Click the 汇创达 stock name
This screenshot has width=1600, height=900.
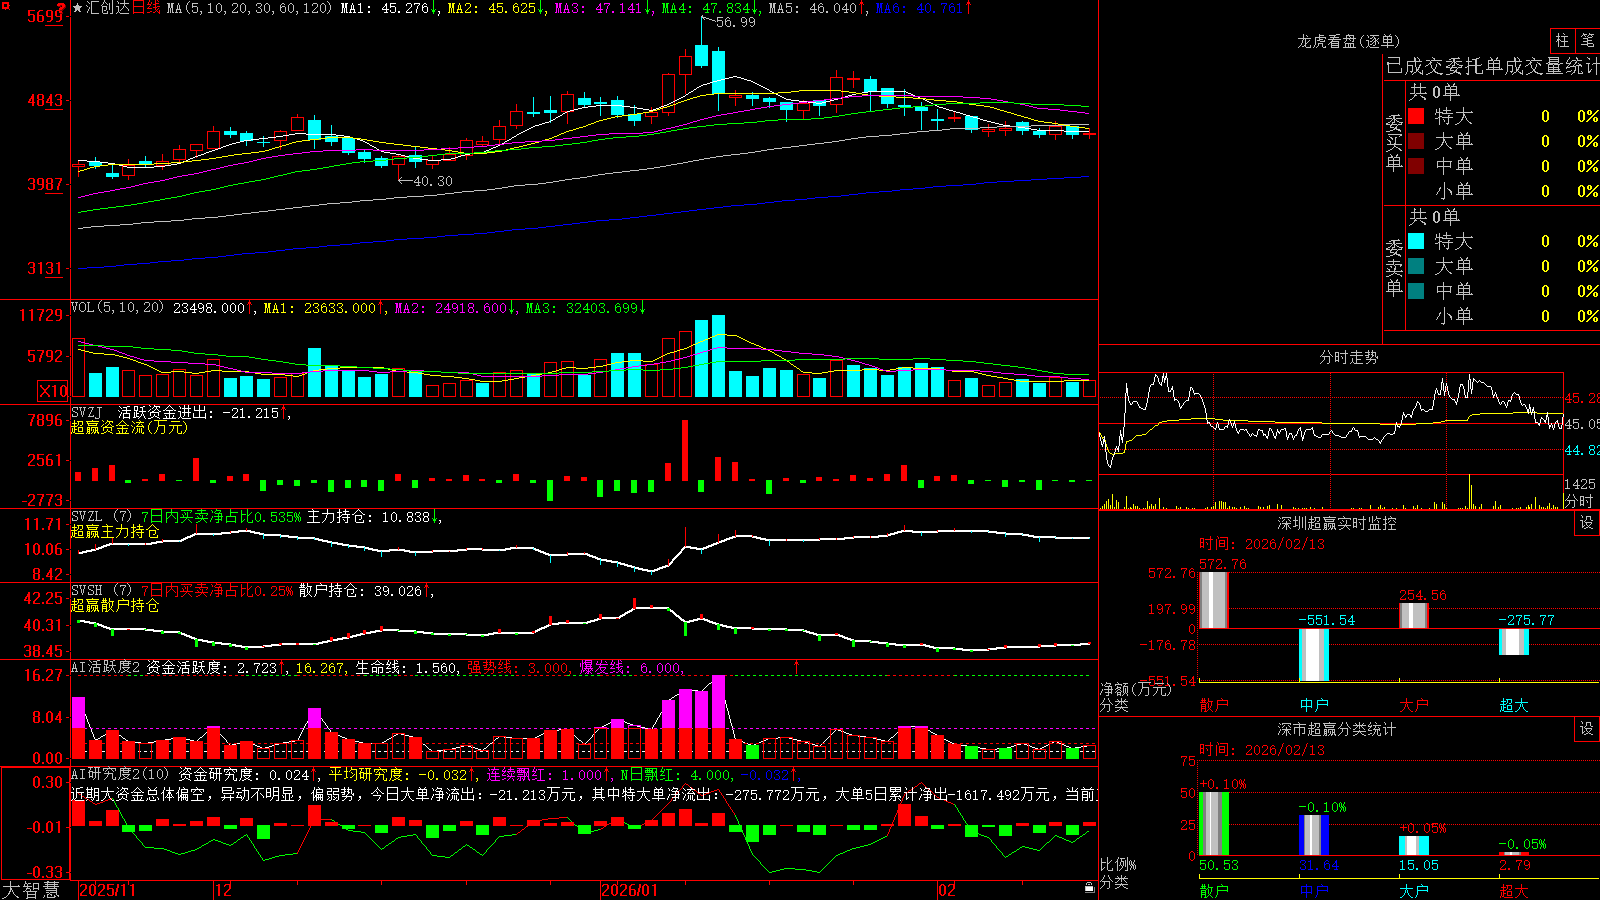[108, 8]
